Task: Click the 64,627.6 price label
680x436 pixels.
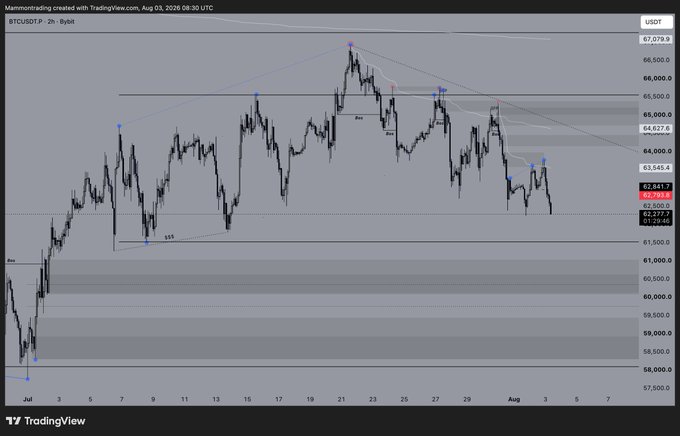Action: (x=656, y=128)
